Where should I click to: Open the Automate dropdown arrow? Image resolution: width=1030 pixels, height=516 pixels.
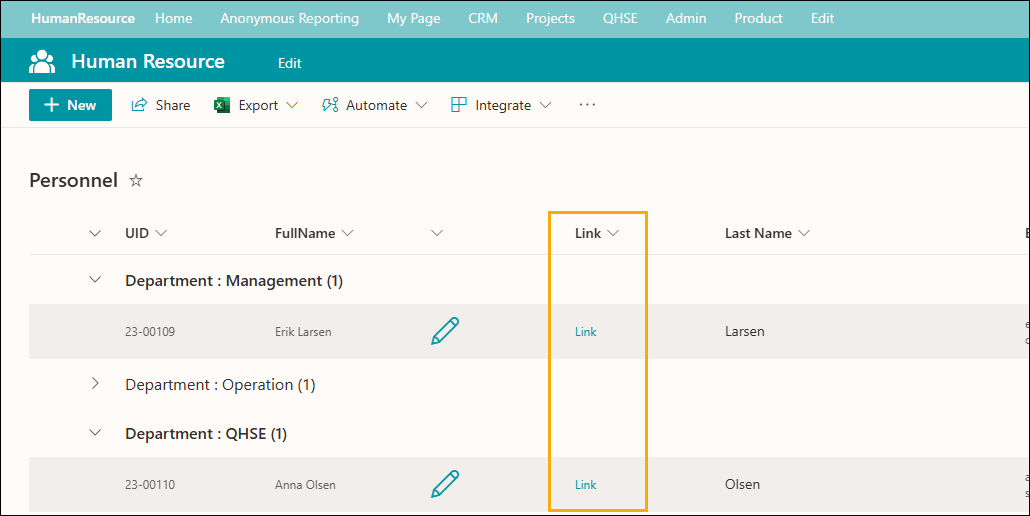tap(422, 105)
